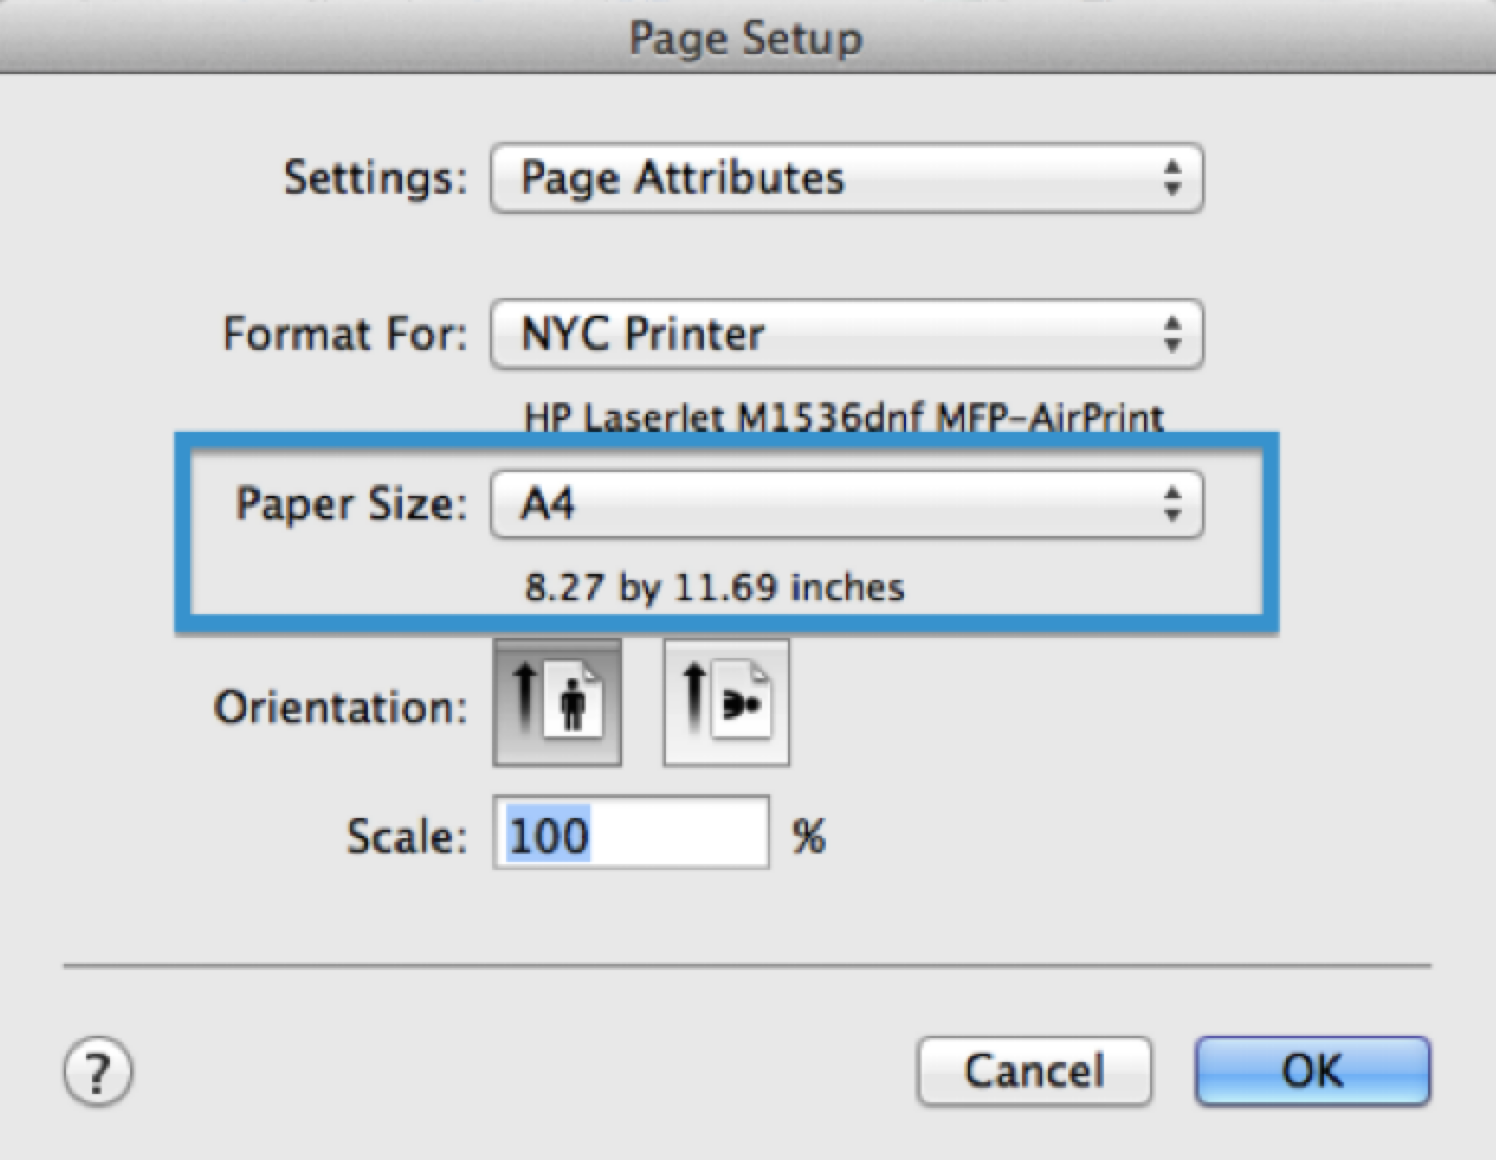Click the arrows on the Format For popup
The width and height of the screenshot is (1496, 1160).
coord(1172,334)
